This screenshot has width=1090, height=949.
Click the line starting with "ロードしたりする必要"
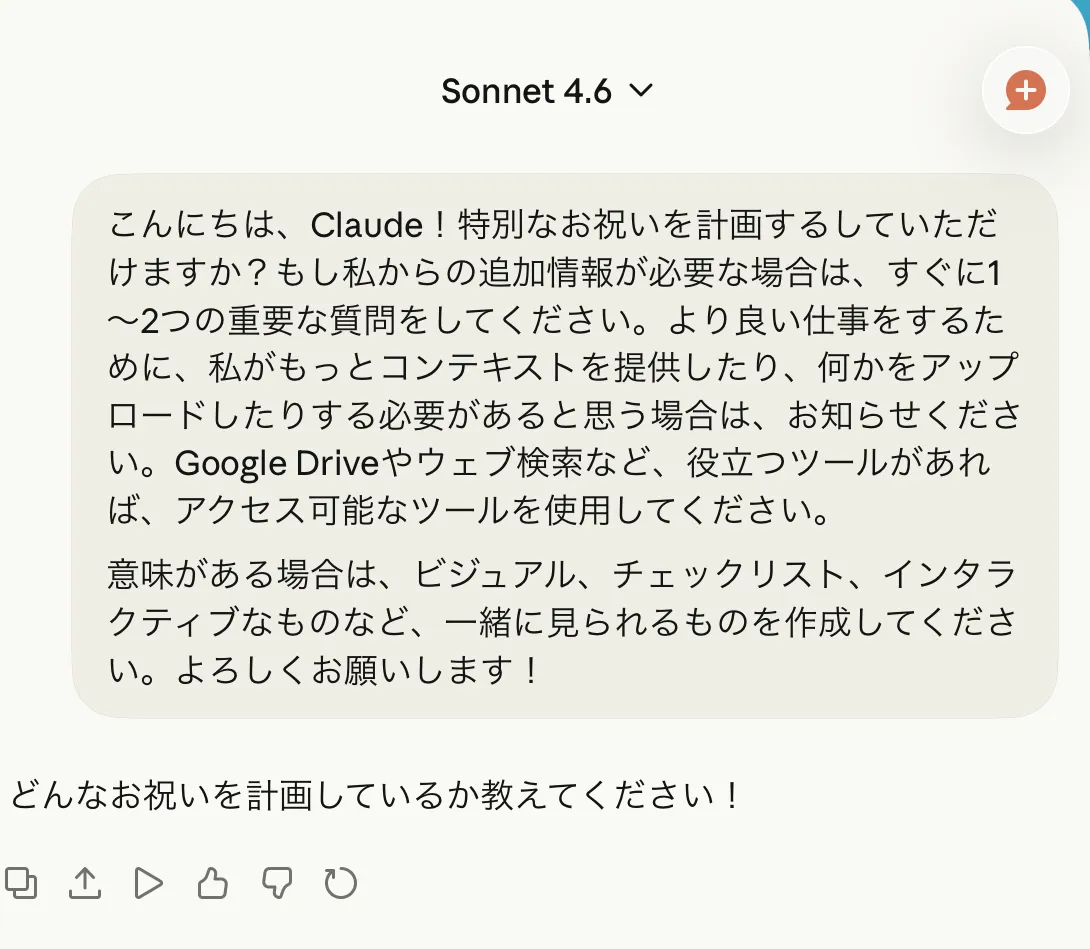coord(560,415)
